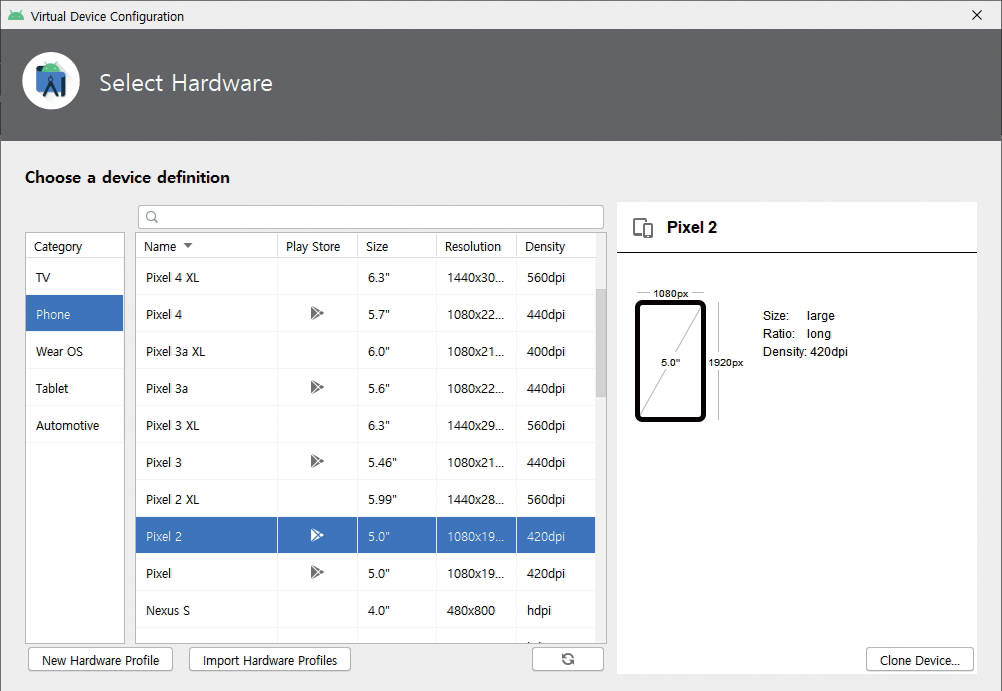Click the Android Studio logo in the header
The height and width of the screenshot is (691, 1002).
click(x=51, y=81)
